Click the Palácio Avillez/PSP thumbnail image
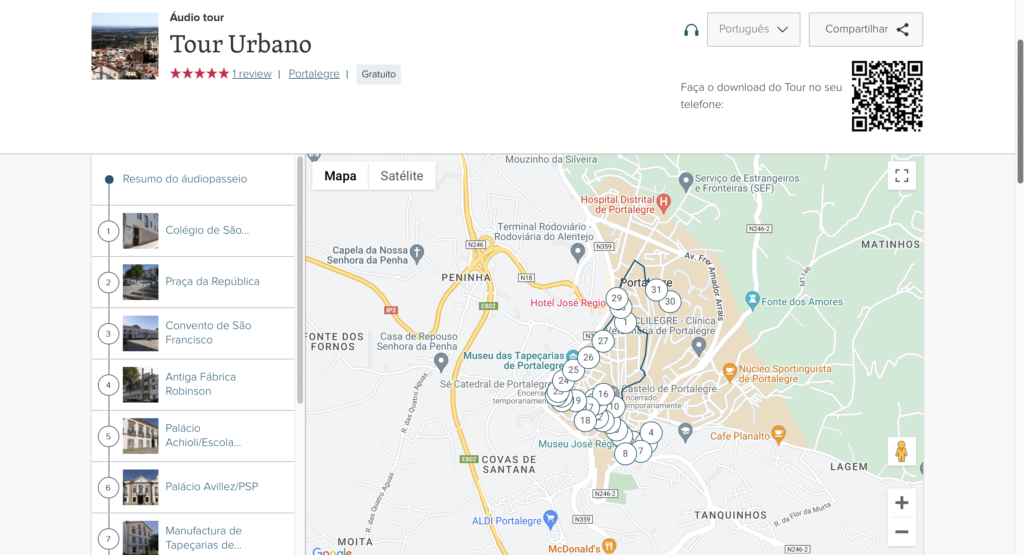Viewport: 1024px width, 555px height. click(140, 487)
